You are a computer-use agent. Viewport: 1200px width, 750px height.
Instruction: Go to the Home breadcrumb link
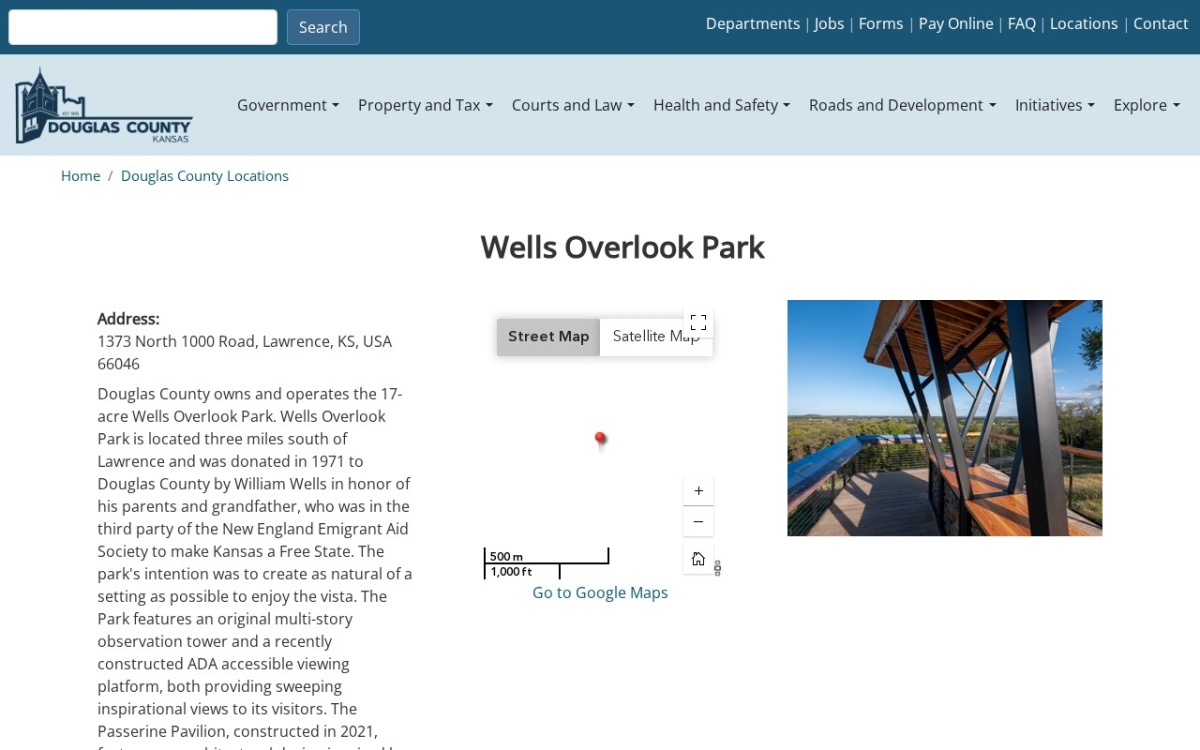coord(80,176)
